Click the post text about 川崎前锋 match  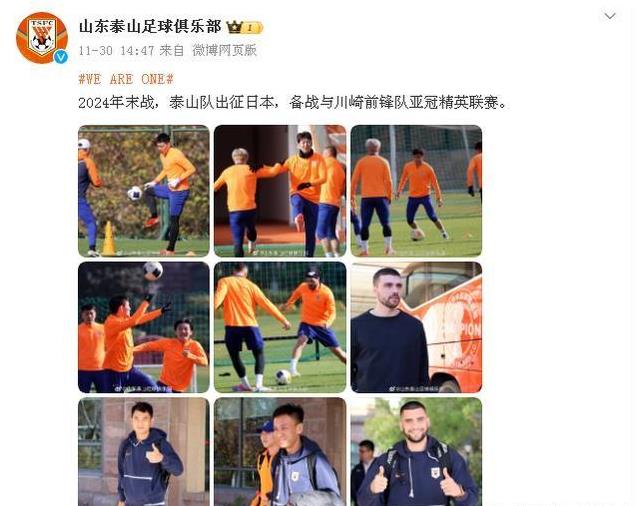pos(292,103)
